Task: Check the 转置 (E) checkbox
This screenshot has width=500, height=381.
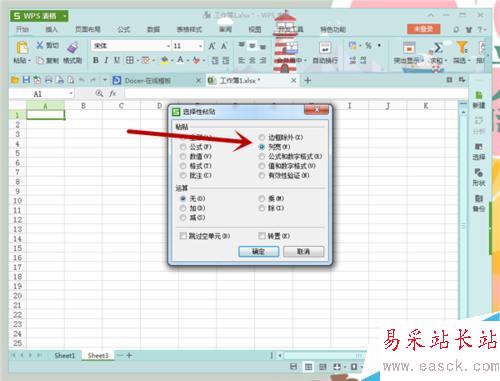Action: coord(262,236)
